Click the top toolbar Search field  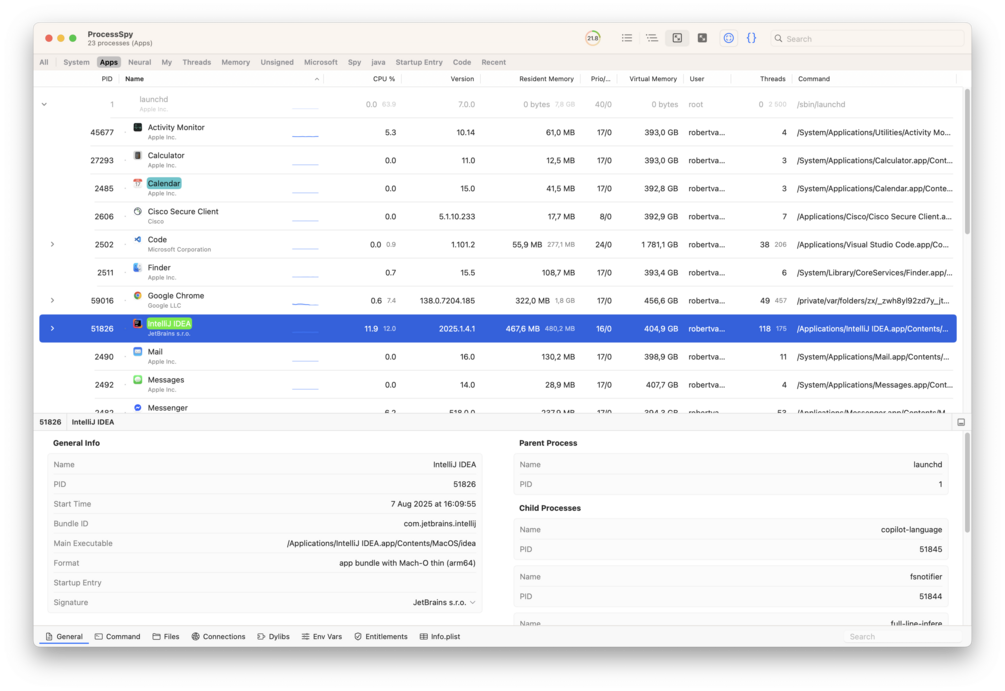867,38
